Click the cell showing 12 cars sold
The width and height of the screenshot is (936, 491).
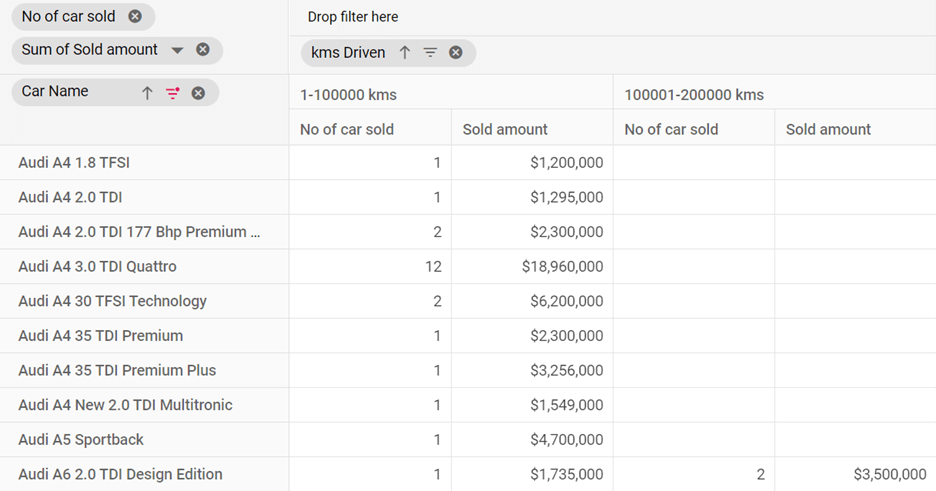pyautogui.click(x=370, y=266)
